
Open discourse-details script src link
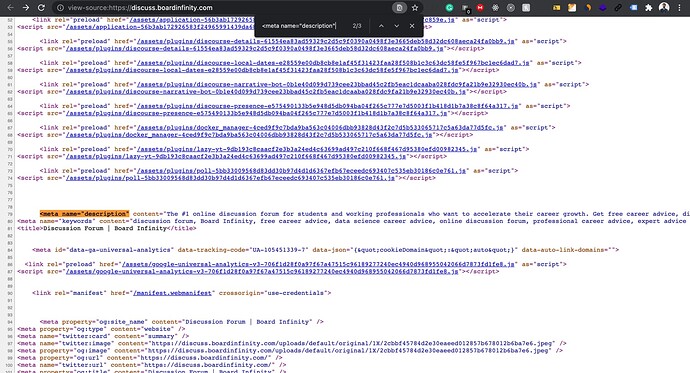(x=255, y=48)
